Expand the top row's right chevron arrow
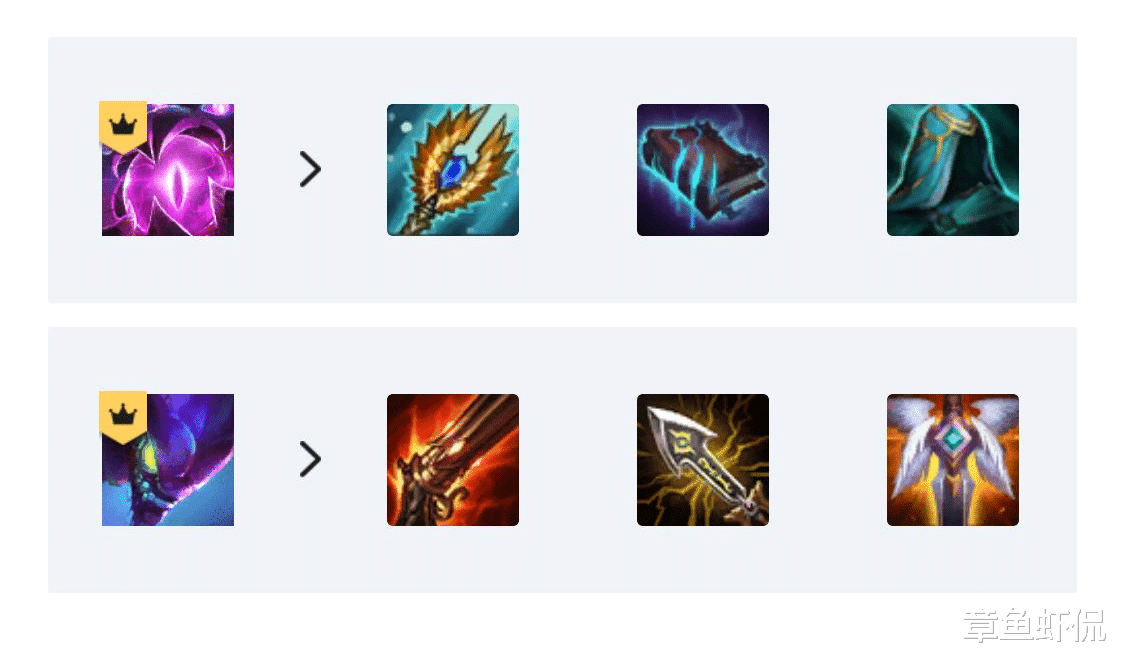 click(x=310, y=169)
